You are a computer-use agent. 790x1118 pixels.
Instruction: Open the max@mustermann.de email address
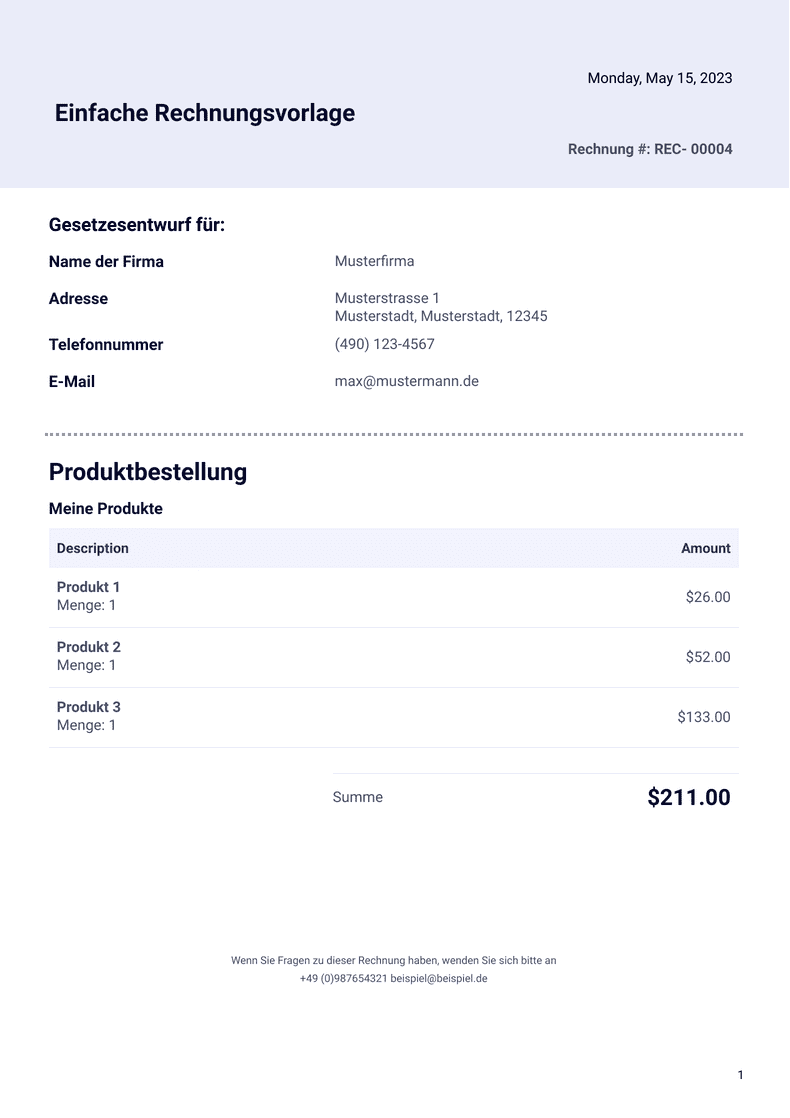pyautogui.click(x=406, y=381)
